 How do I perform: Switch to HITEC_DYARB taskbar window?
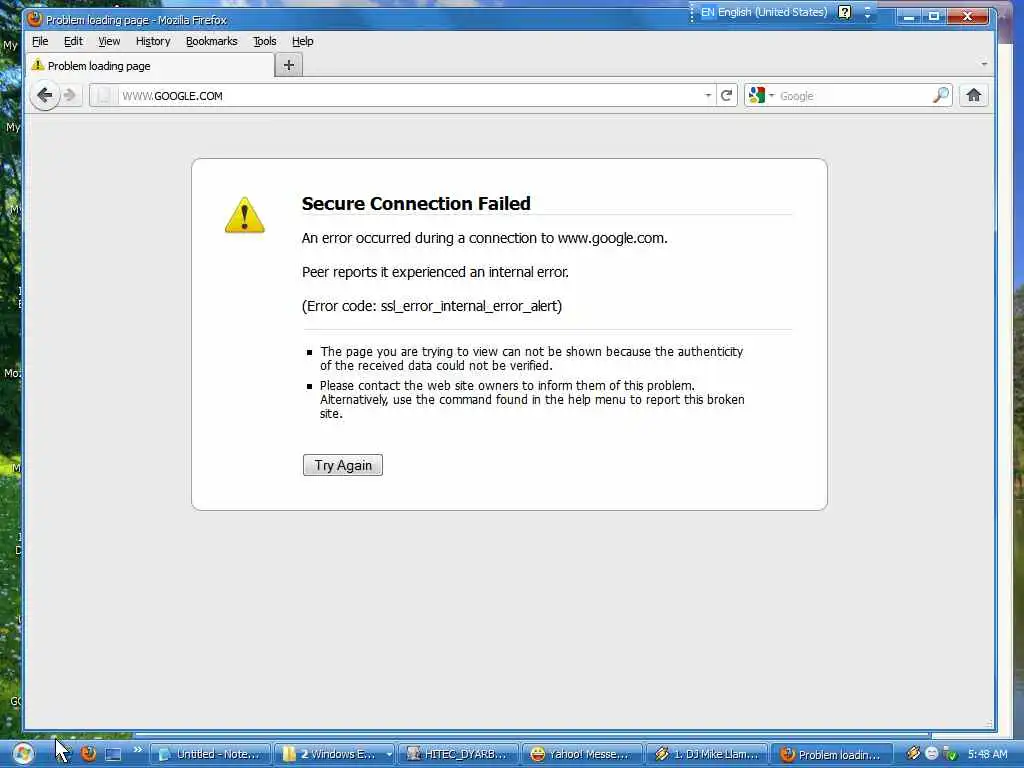(x=458, y=754)
